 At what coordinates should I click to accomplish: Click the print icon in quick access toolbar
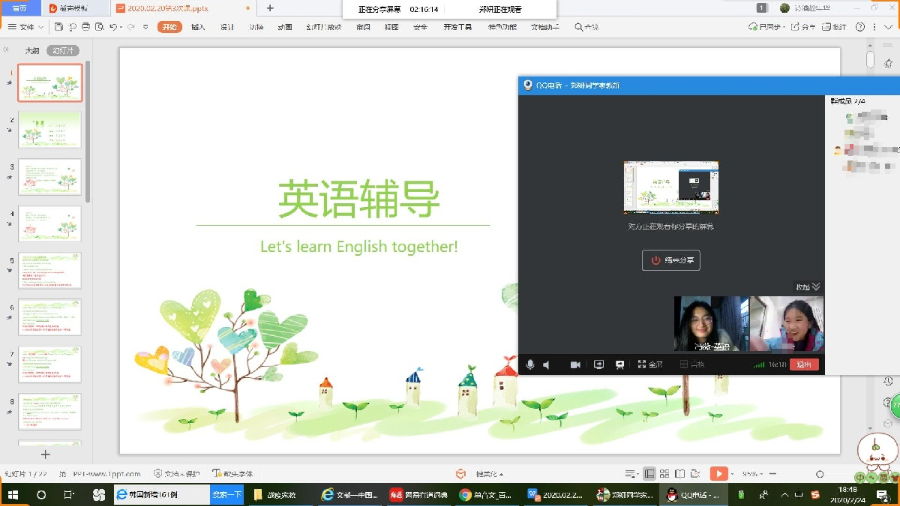click(x=86, y=27)
